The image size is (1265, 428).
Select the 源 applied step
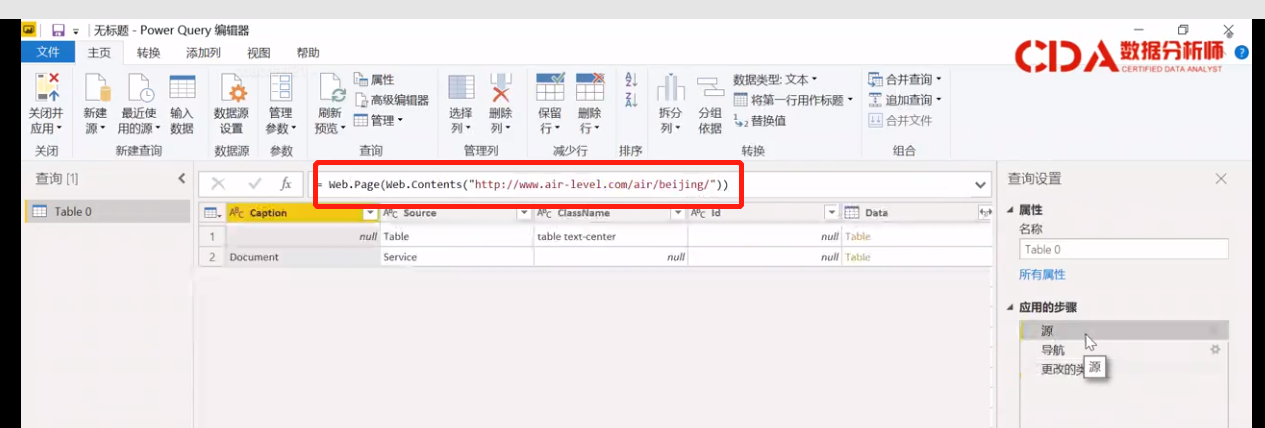[1123, 330]
